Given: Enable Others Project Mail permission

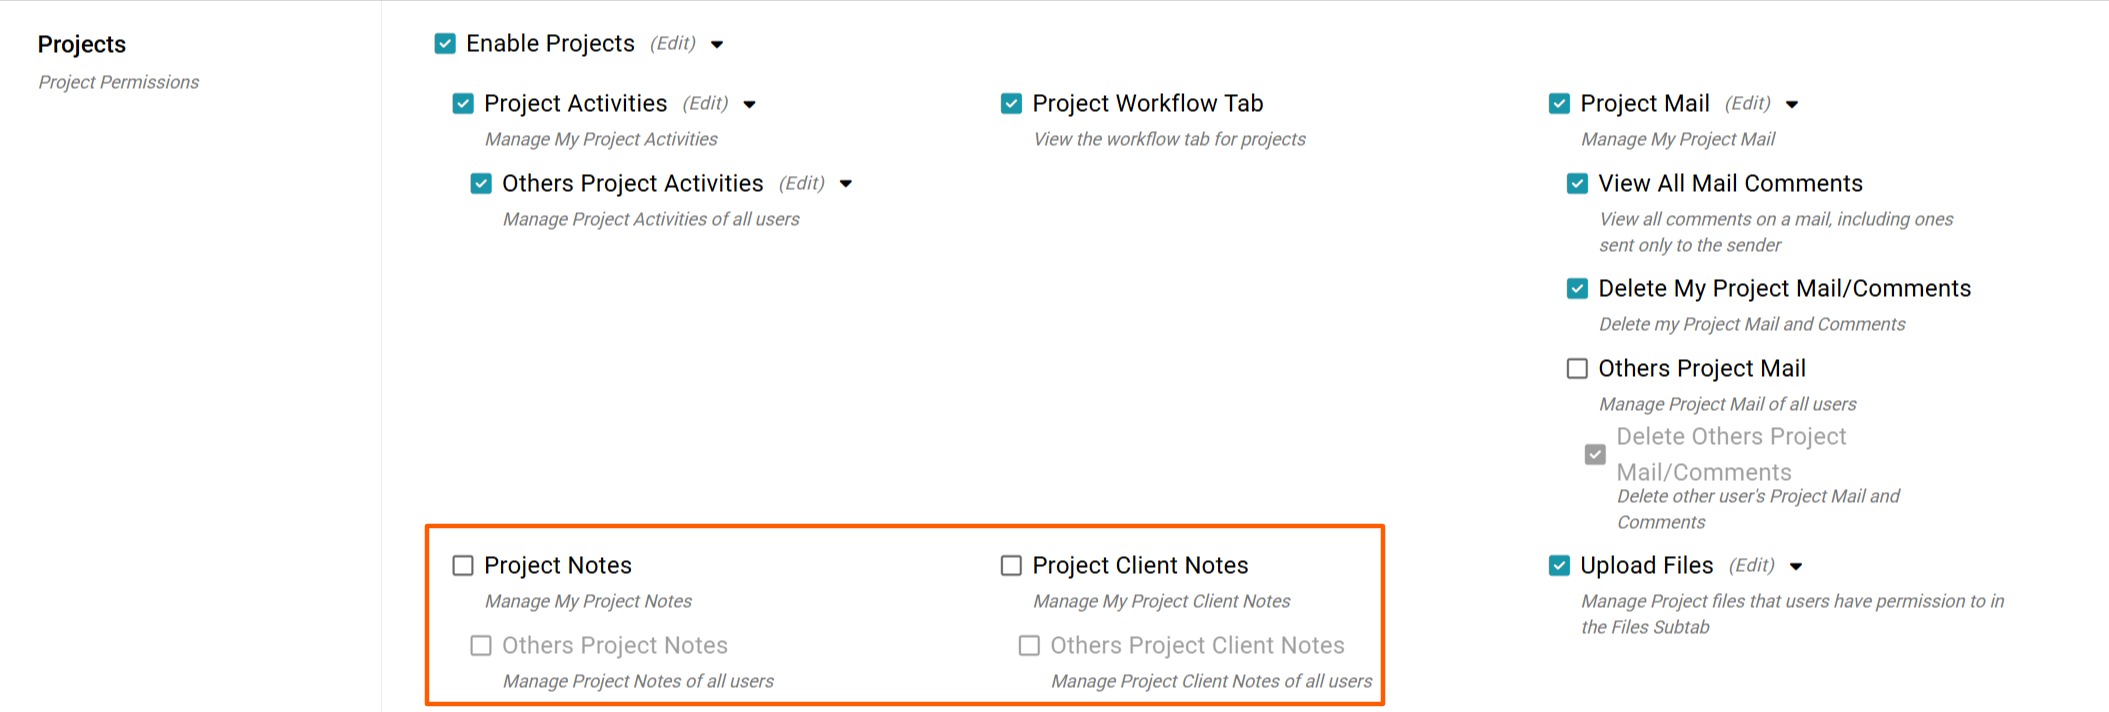Looking at the screenshot, I should 1577,369.
